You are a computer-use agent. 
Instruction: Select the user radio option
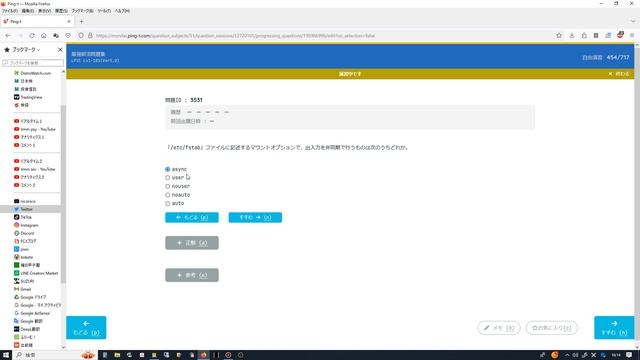click(x=167, y=178)
